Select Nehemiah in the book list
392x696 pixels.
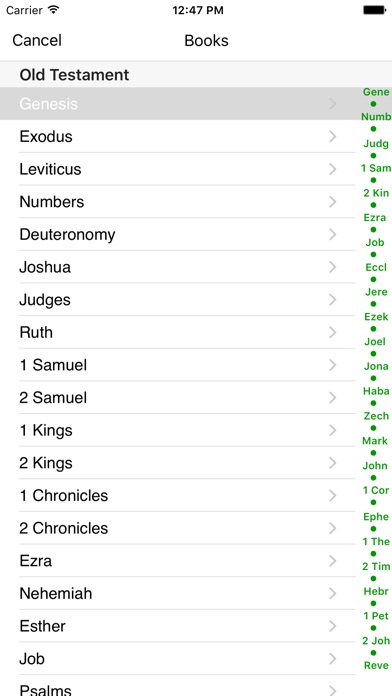coord(178,593)
